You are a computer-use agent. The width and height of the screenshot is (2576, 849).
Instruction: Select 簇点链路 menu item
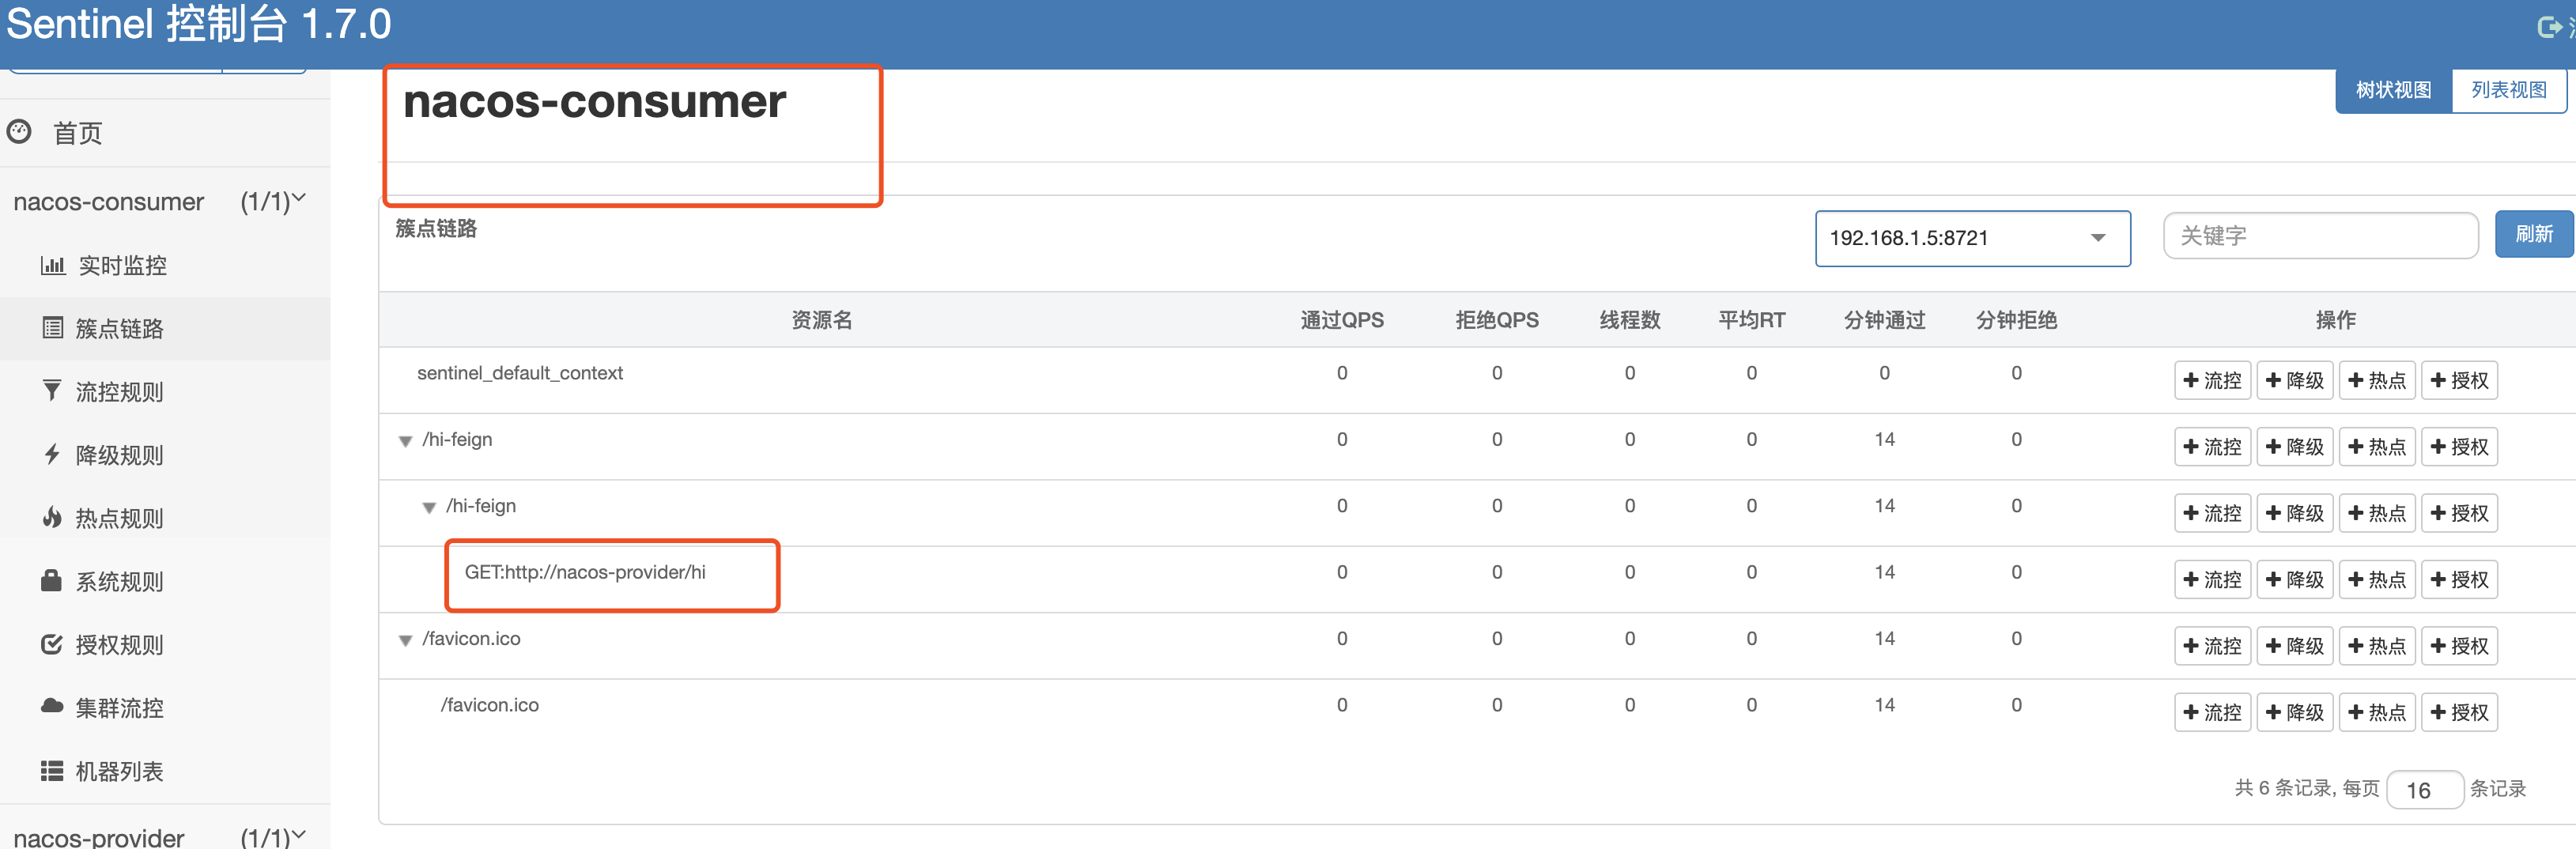pos(120,328)
